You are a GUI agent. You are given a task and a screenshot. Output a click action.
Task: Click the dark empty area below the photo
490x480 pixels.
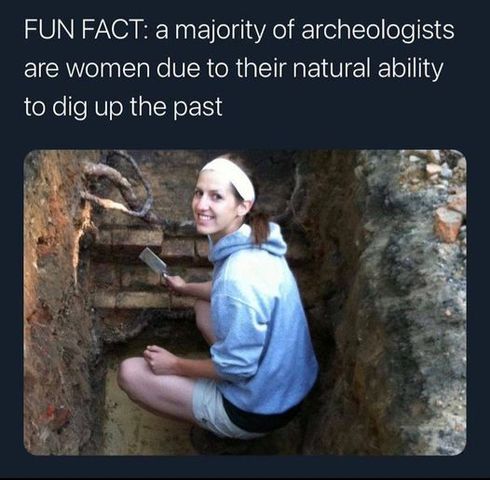coord(245,467)
